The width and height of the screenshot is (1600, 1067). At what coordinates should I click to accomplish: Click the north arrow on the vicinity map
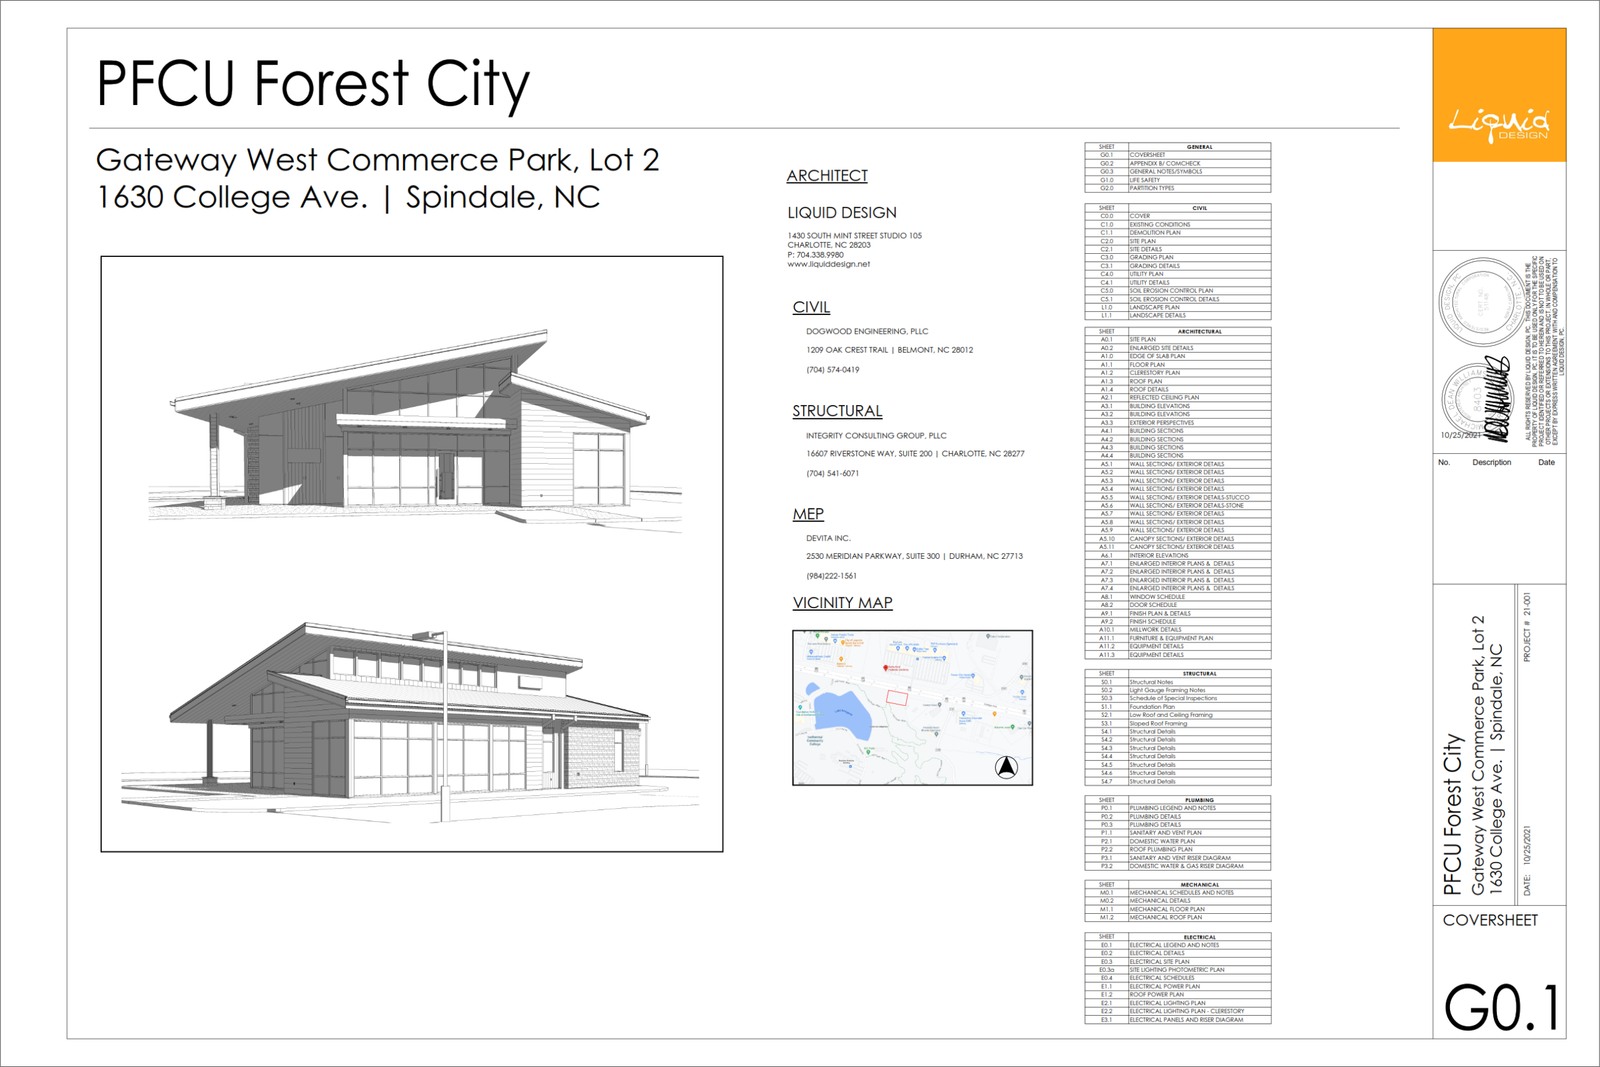click(1007, 767)
